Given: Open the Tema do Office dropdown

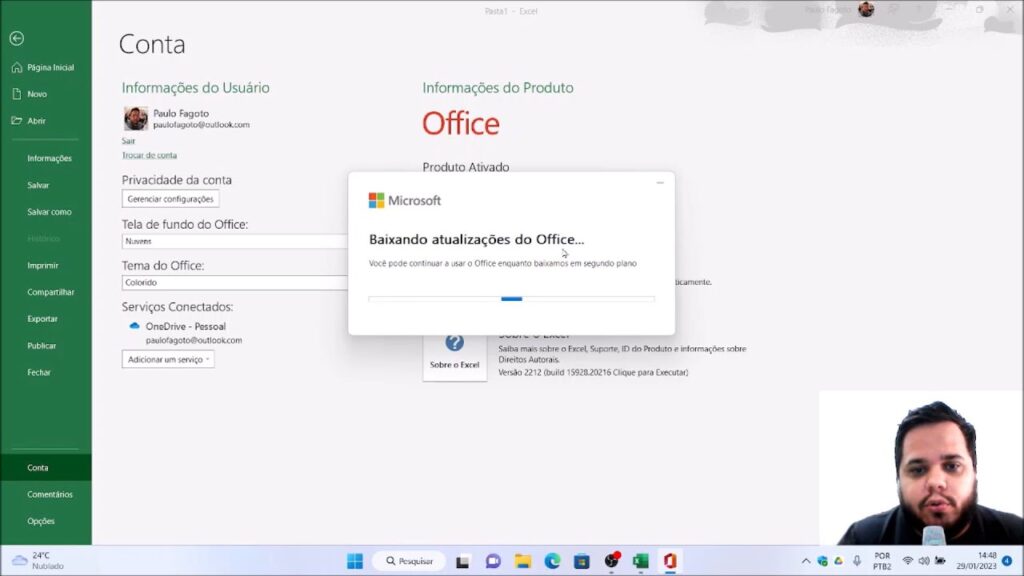Looking at the screenshot, I should point(235,282).
